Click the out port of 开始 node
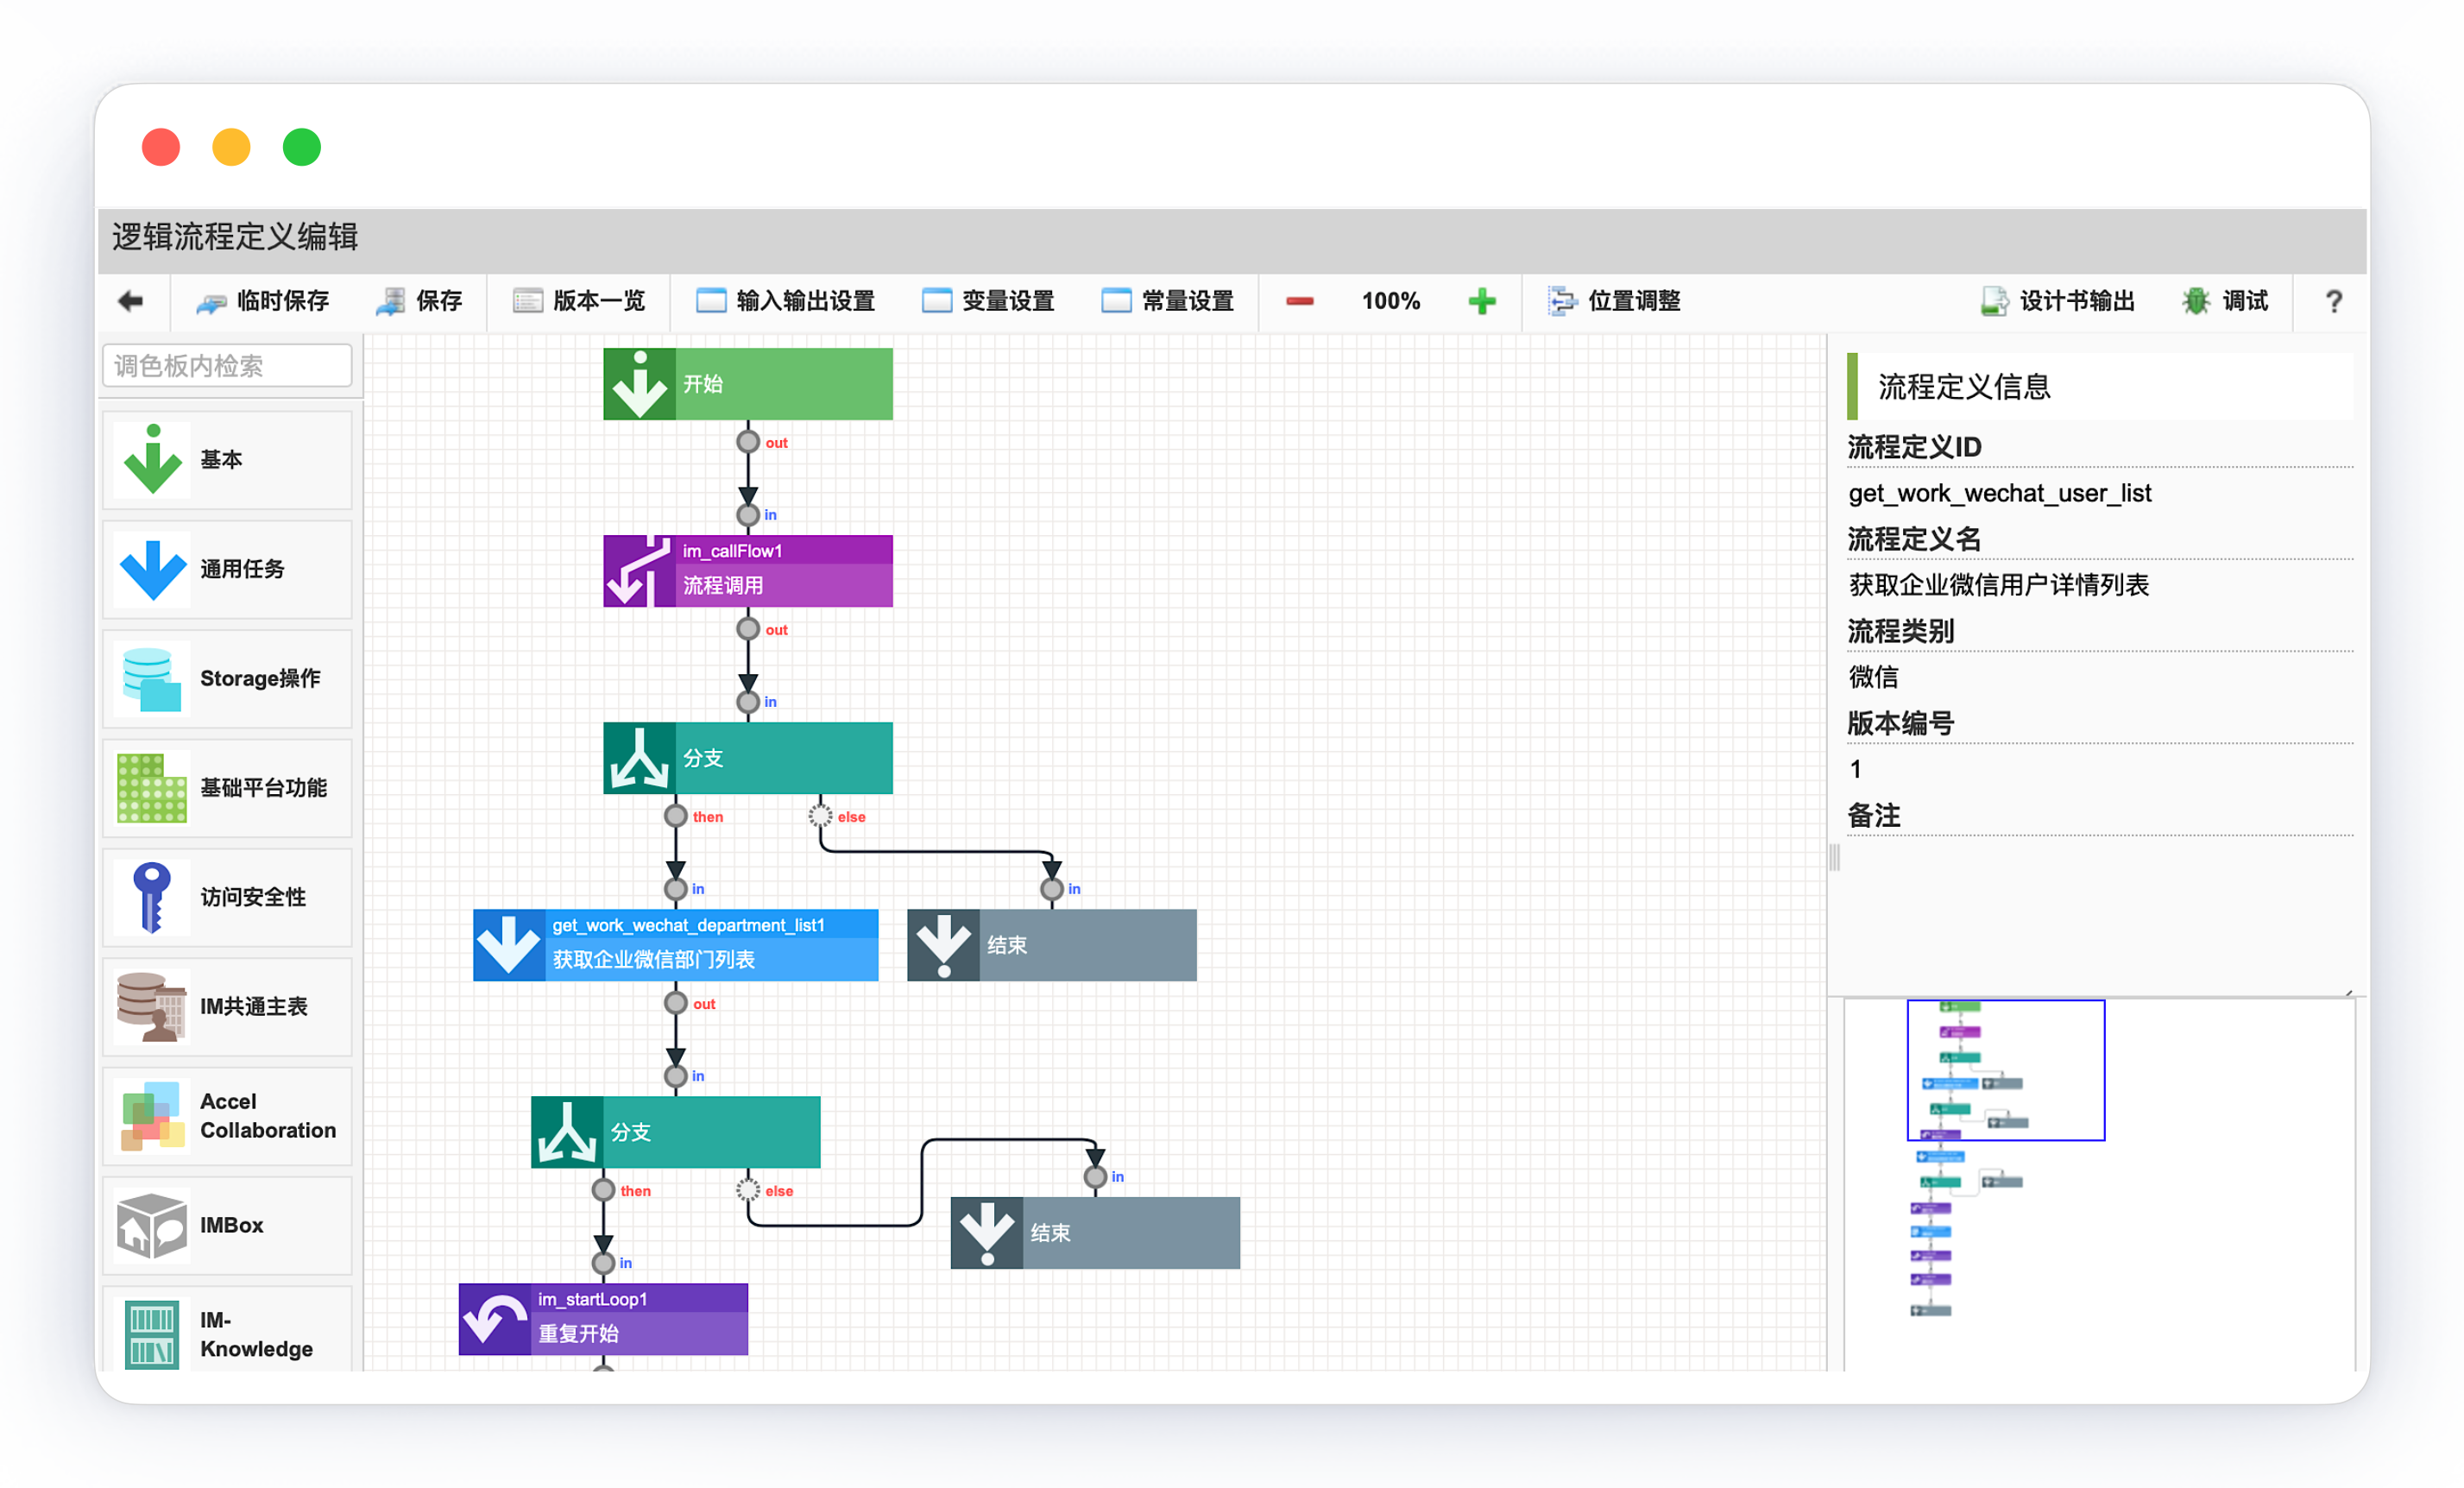This screenshot has height=1488, width=2464. (748, 441)
